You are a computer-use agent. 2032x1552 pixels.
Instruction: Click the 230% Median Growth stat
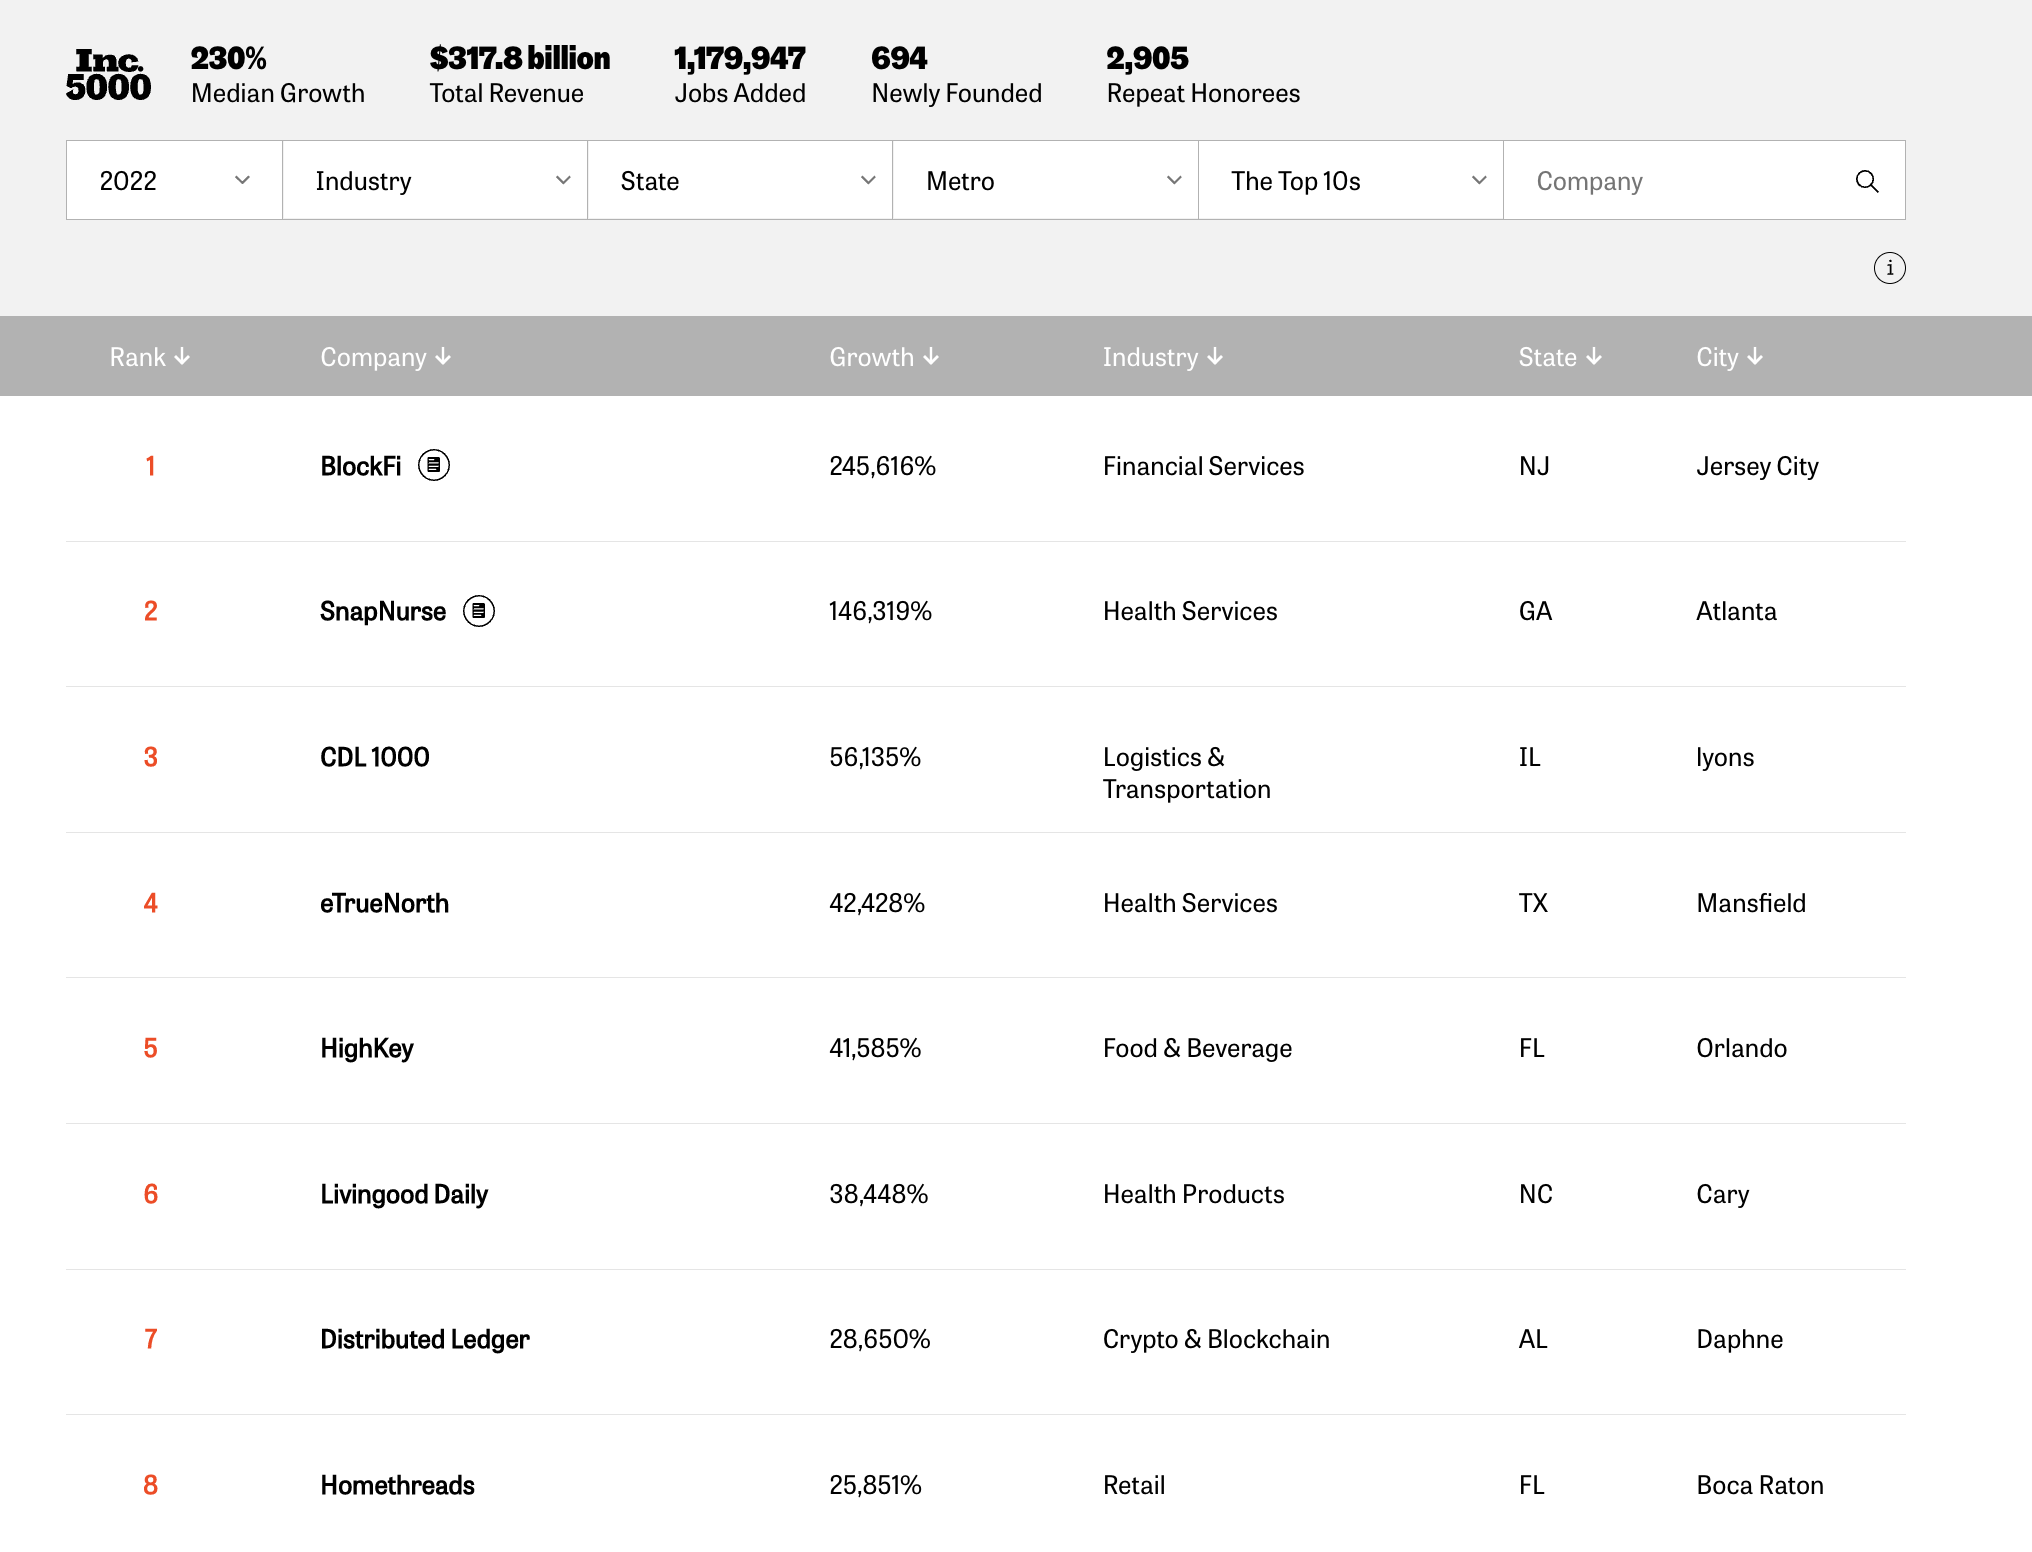pyautogui.click(x=278, y=75)
